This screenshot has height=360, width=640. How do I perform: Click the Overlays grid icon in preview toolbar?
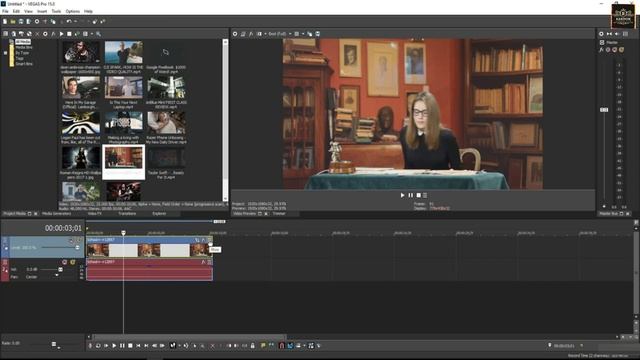pos(297,34)
